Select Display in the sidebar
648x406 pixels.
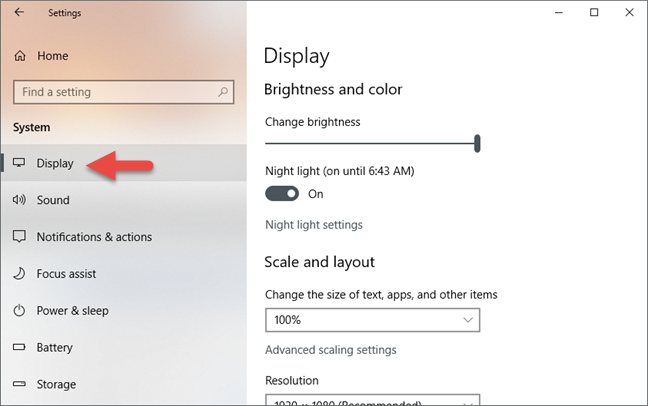pos(123,163)
